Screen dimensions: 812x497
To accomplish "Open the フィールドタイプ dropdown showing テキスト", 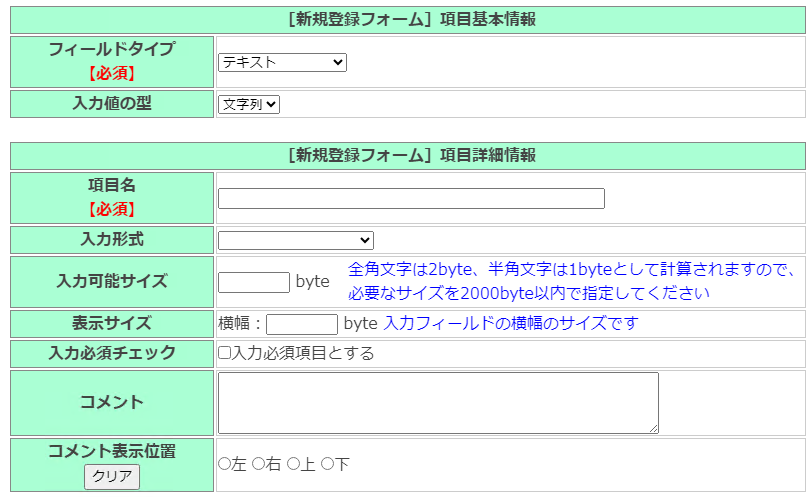I will [282, 63].
